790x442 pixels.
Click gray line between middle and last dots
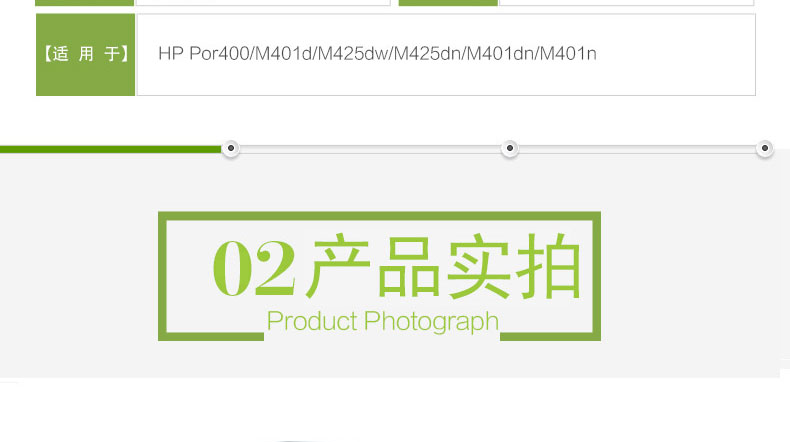pos(637,149)
